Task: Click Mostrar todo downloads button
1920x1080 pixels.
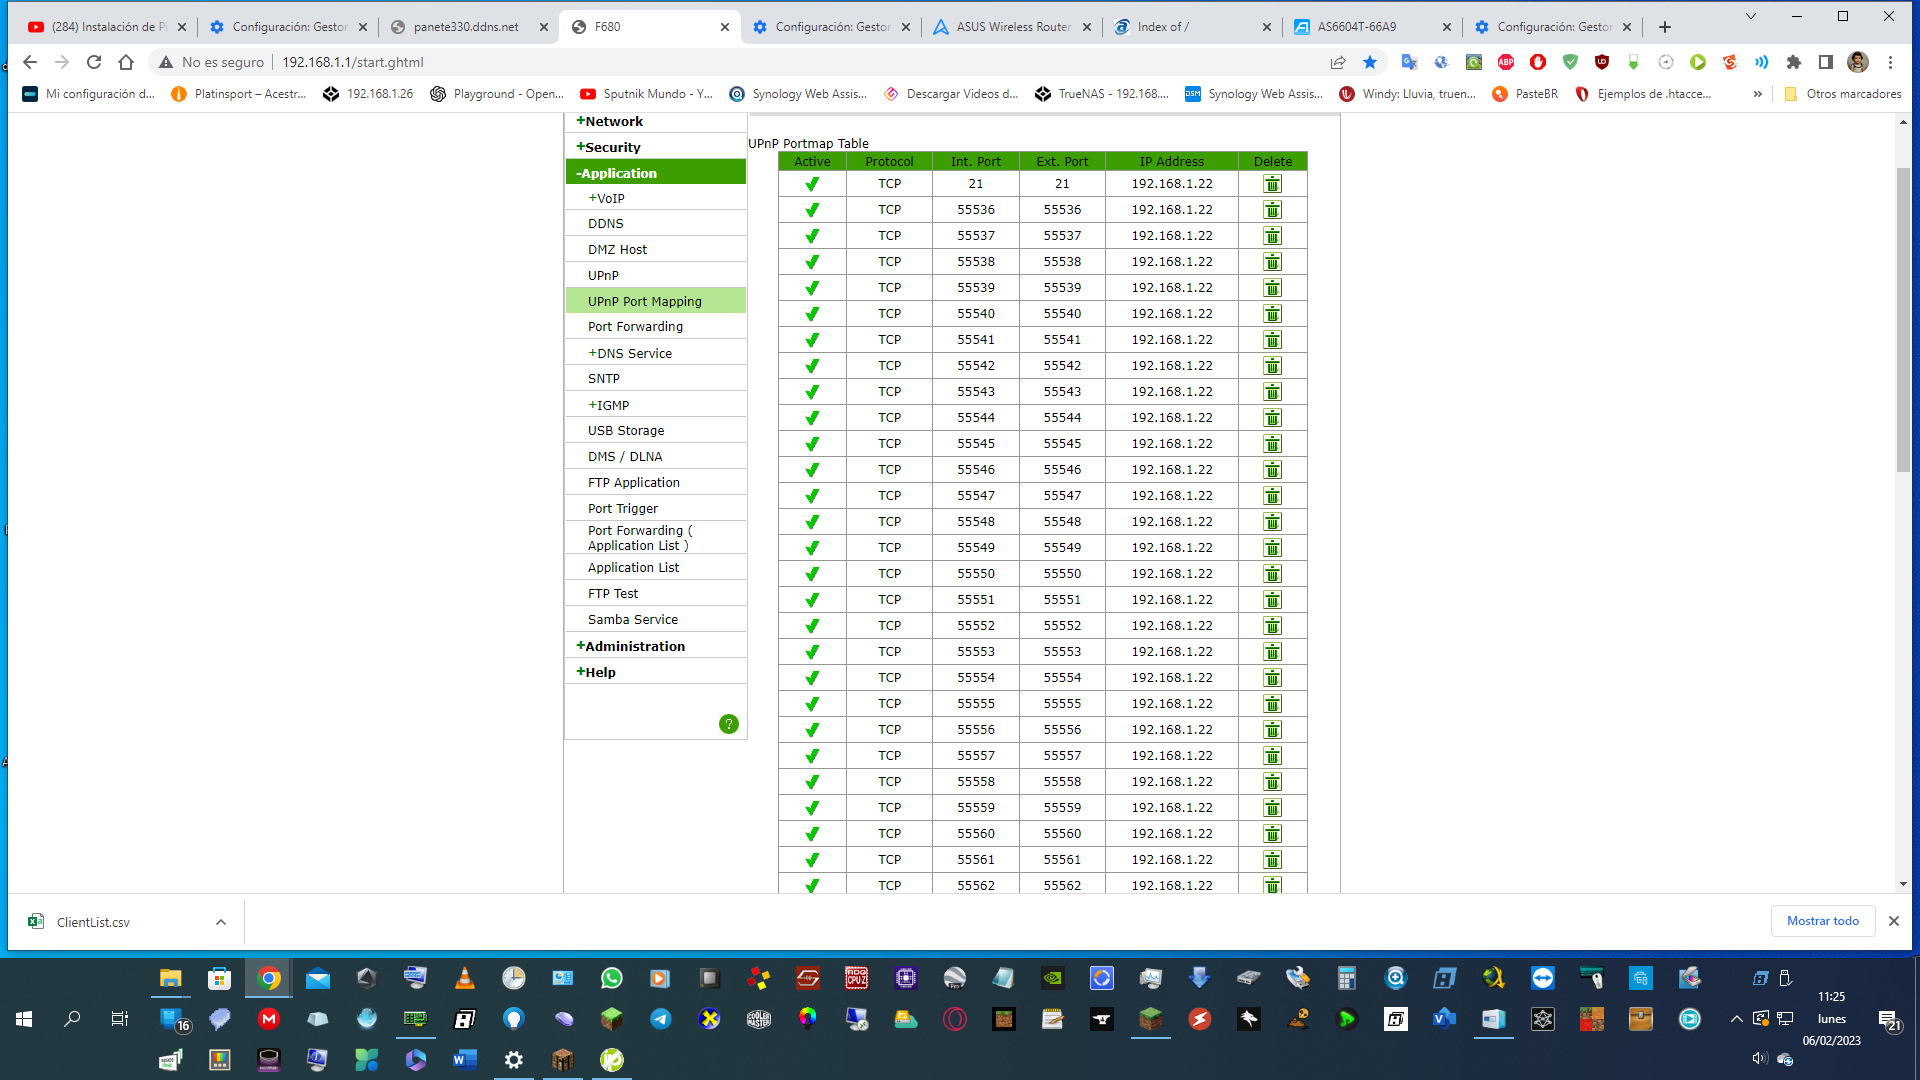Action: click(x=1822, y=921)
